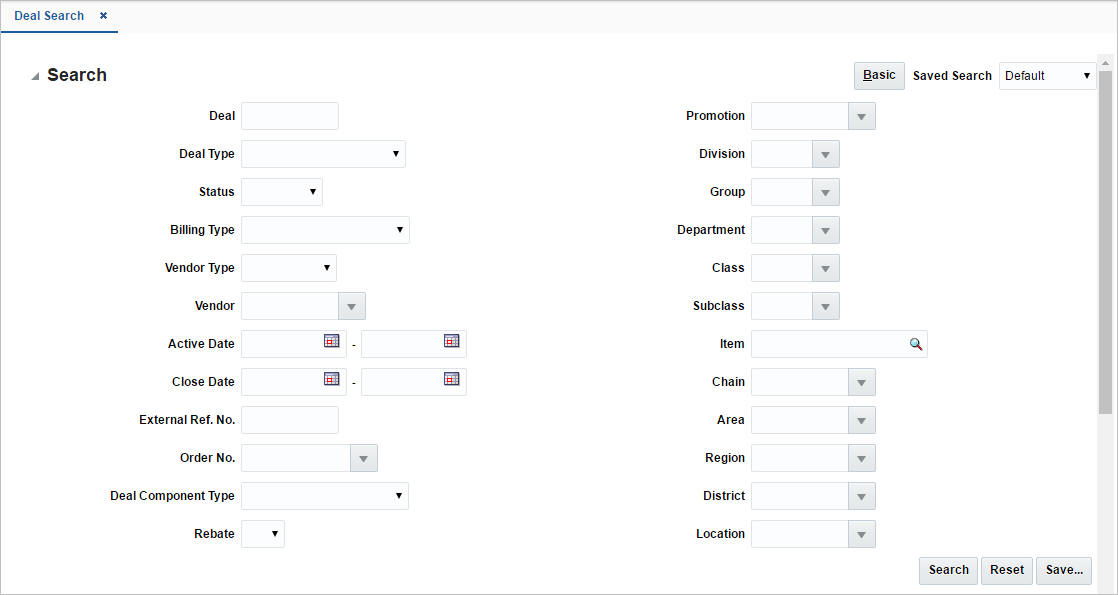The height and width of the screenshot is (595, 1118).
Task: Collapse the Search section
Action: point(36,75)
